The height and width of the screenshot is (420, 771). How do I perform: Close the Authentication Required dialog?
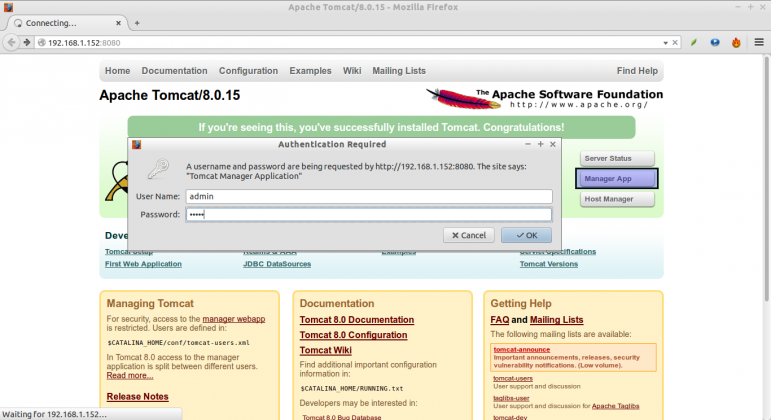(553, 144)
